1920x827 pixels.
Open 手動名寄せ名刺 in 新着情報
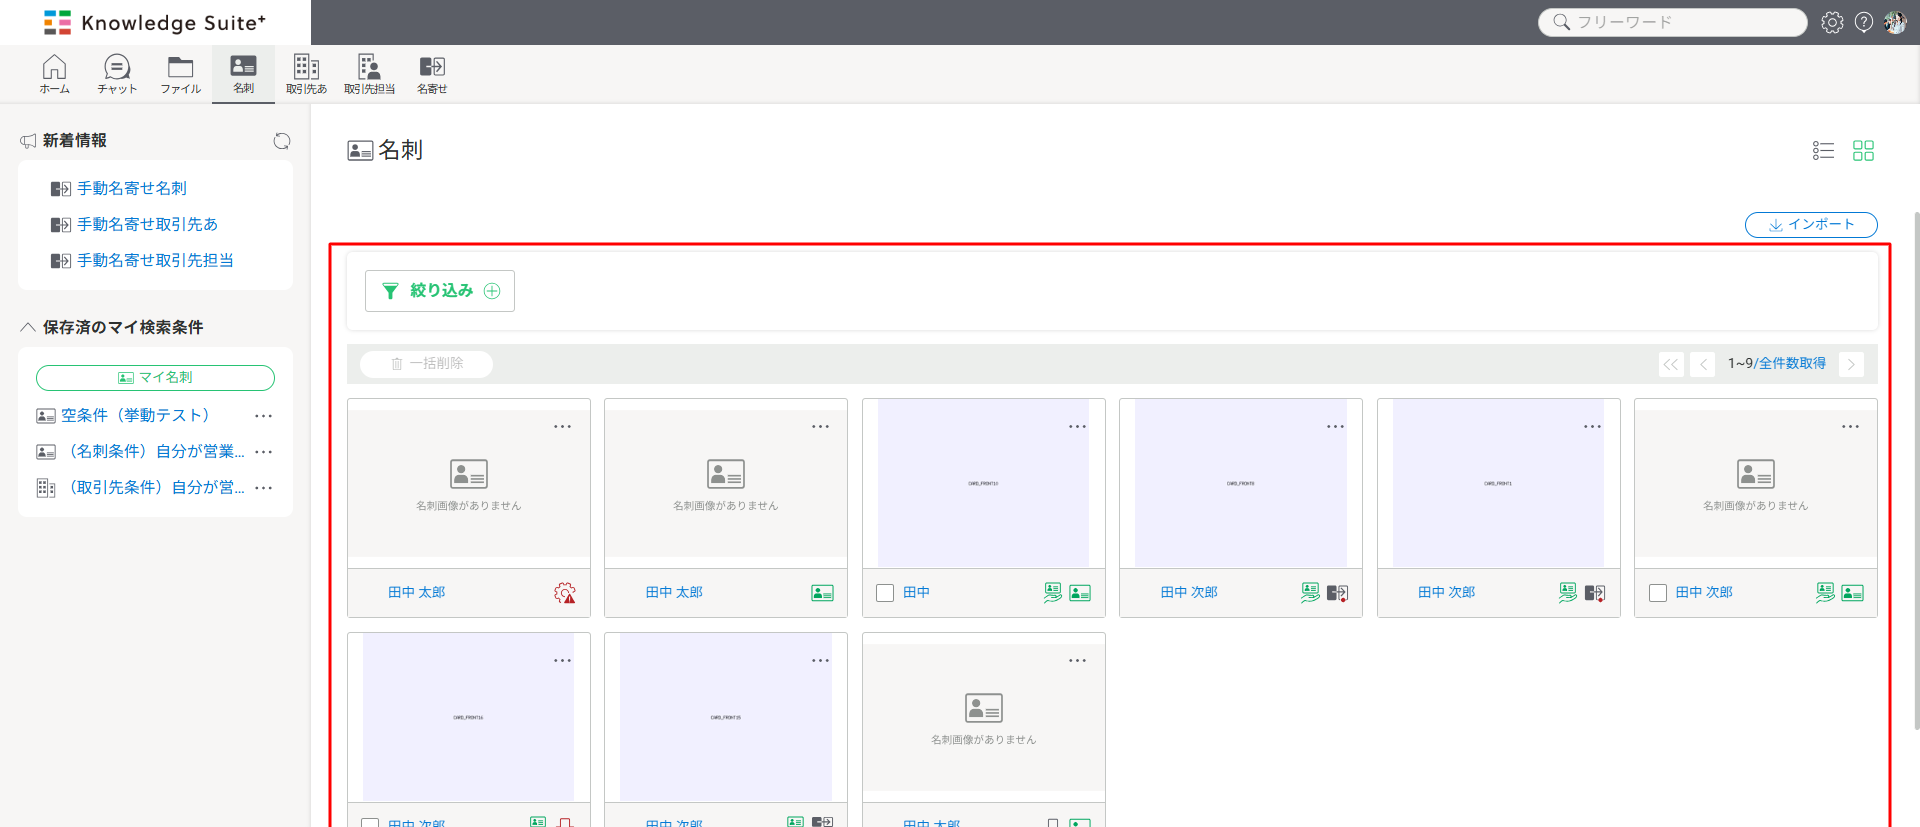coord(131,189)
